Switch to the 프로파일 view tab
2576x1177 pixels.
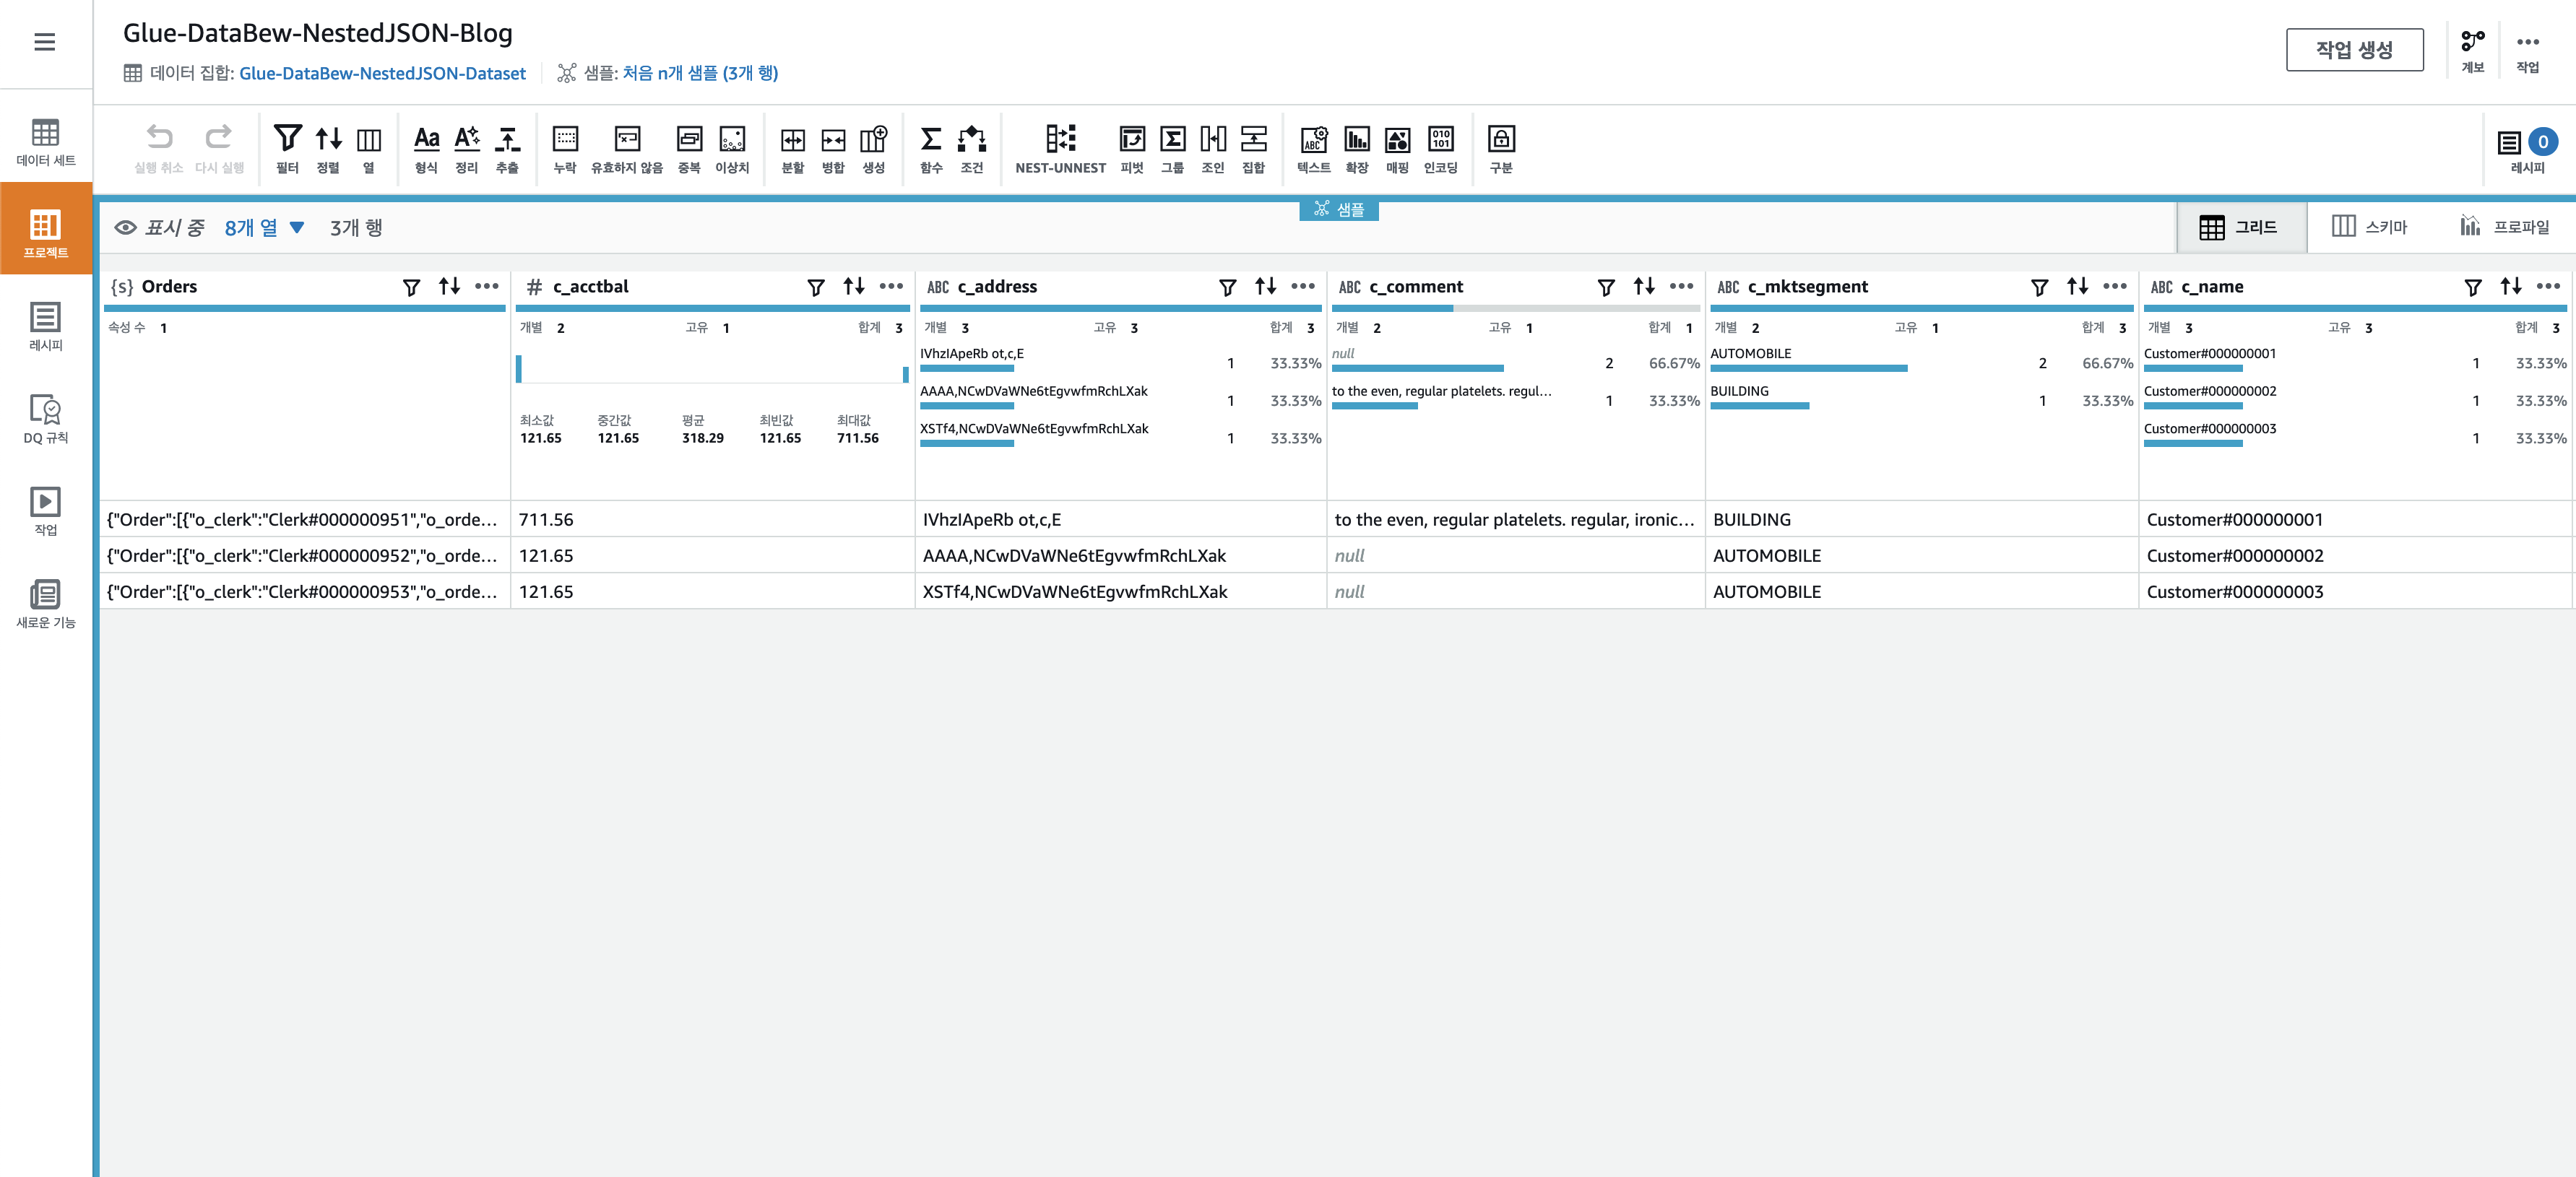coord(2504,227)
